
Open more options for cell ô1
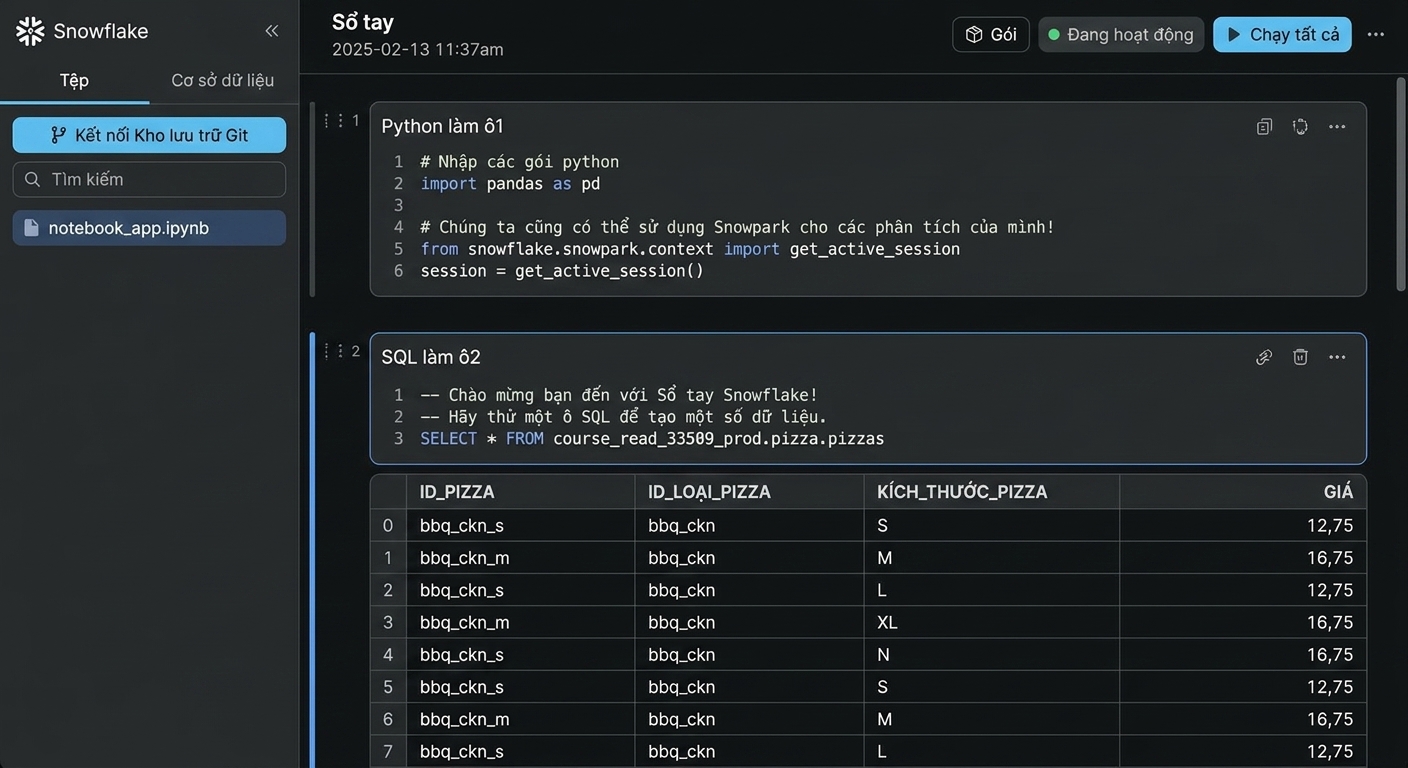(x=1337, y=126)
